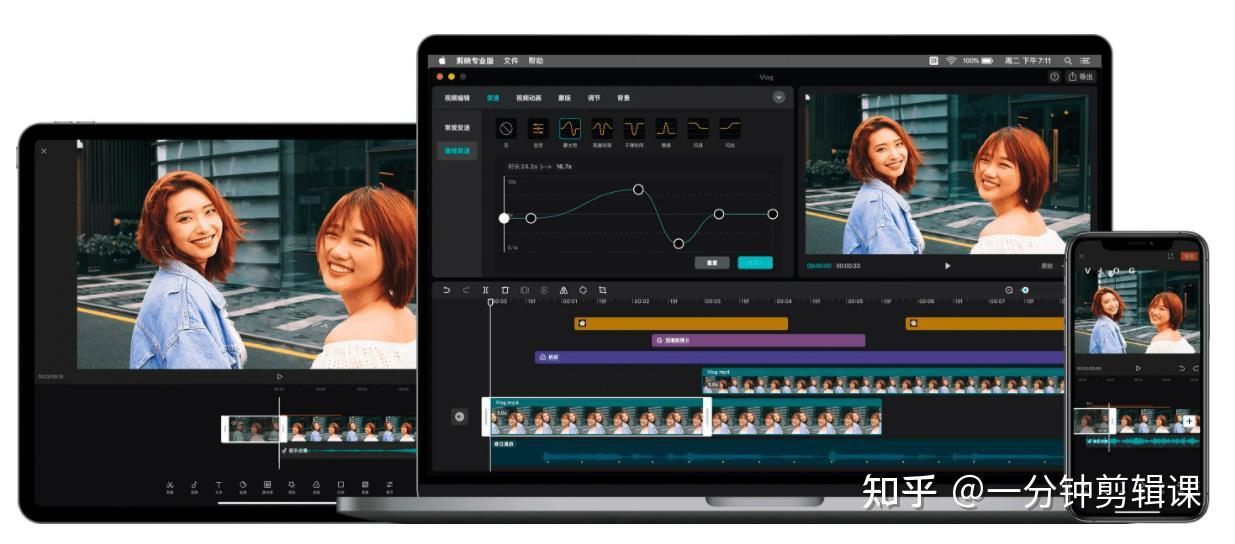Open the 文件 menu in the macOS menu bar
Screen dimensions: 1235x544
click(x=511, y=61)
